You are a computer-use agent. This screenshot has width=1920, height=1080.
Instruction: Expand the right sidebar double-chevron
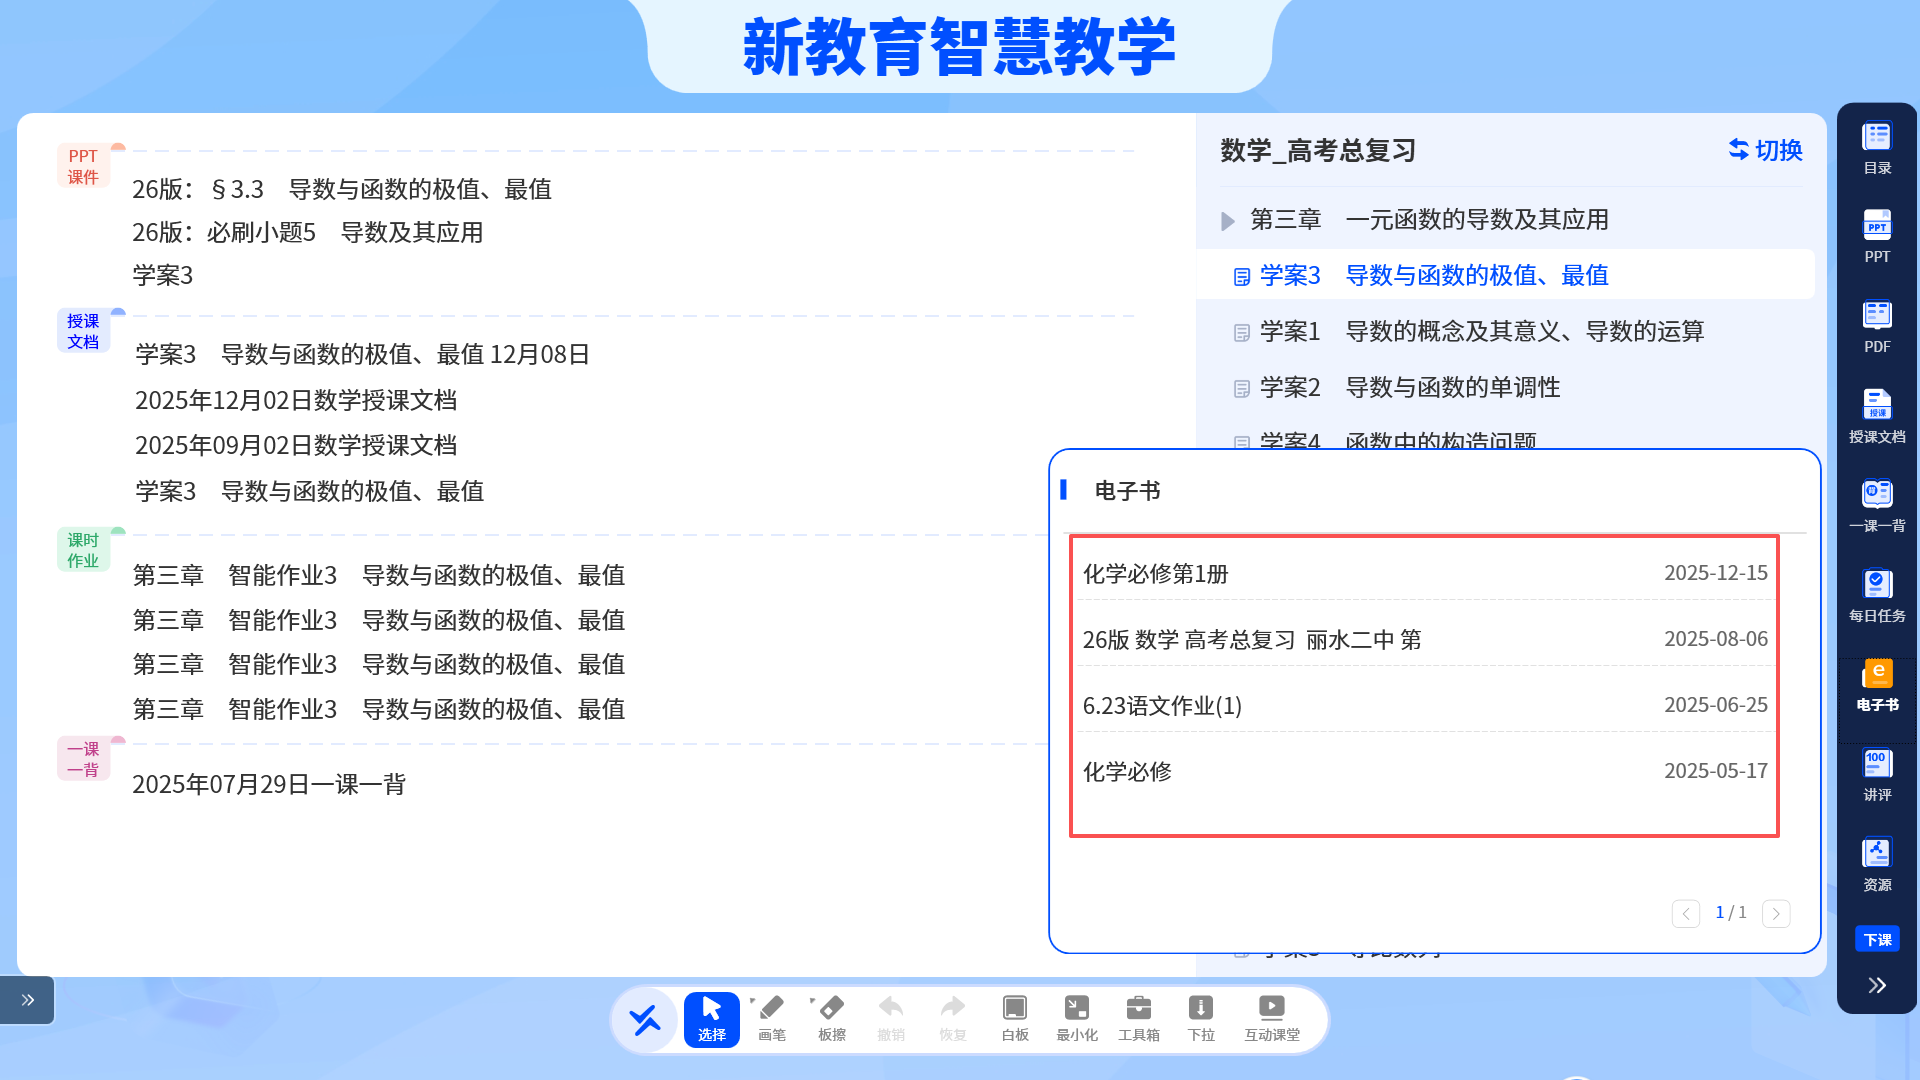pyautogui.click(x=1877, y=985)
